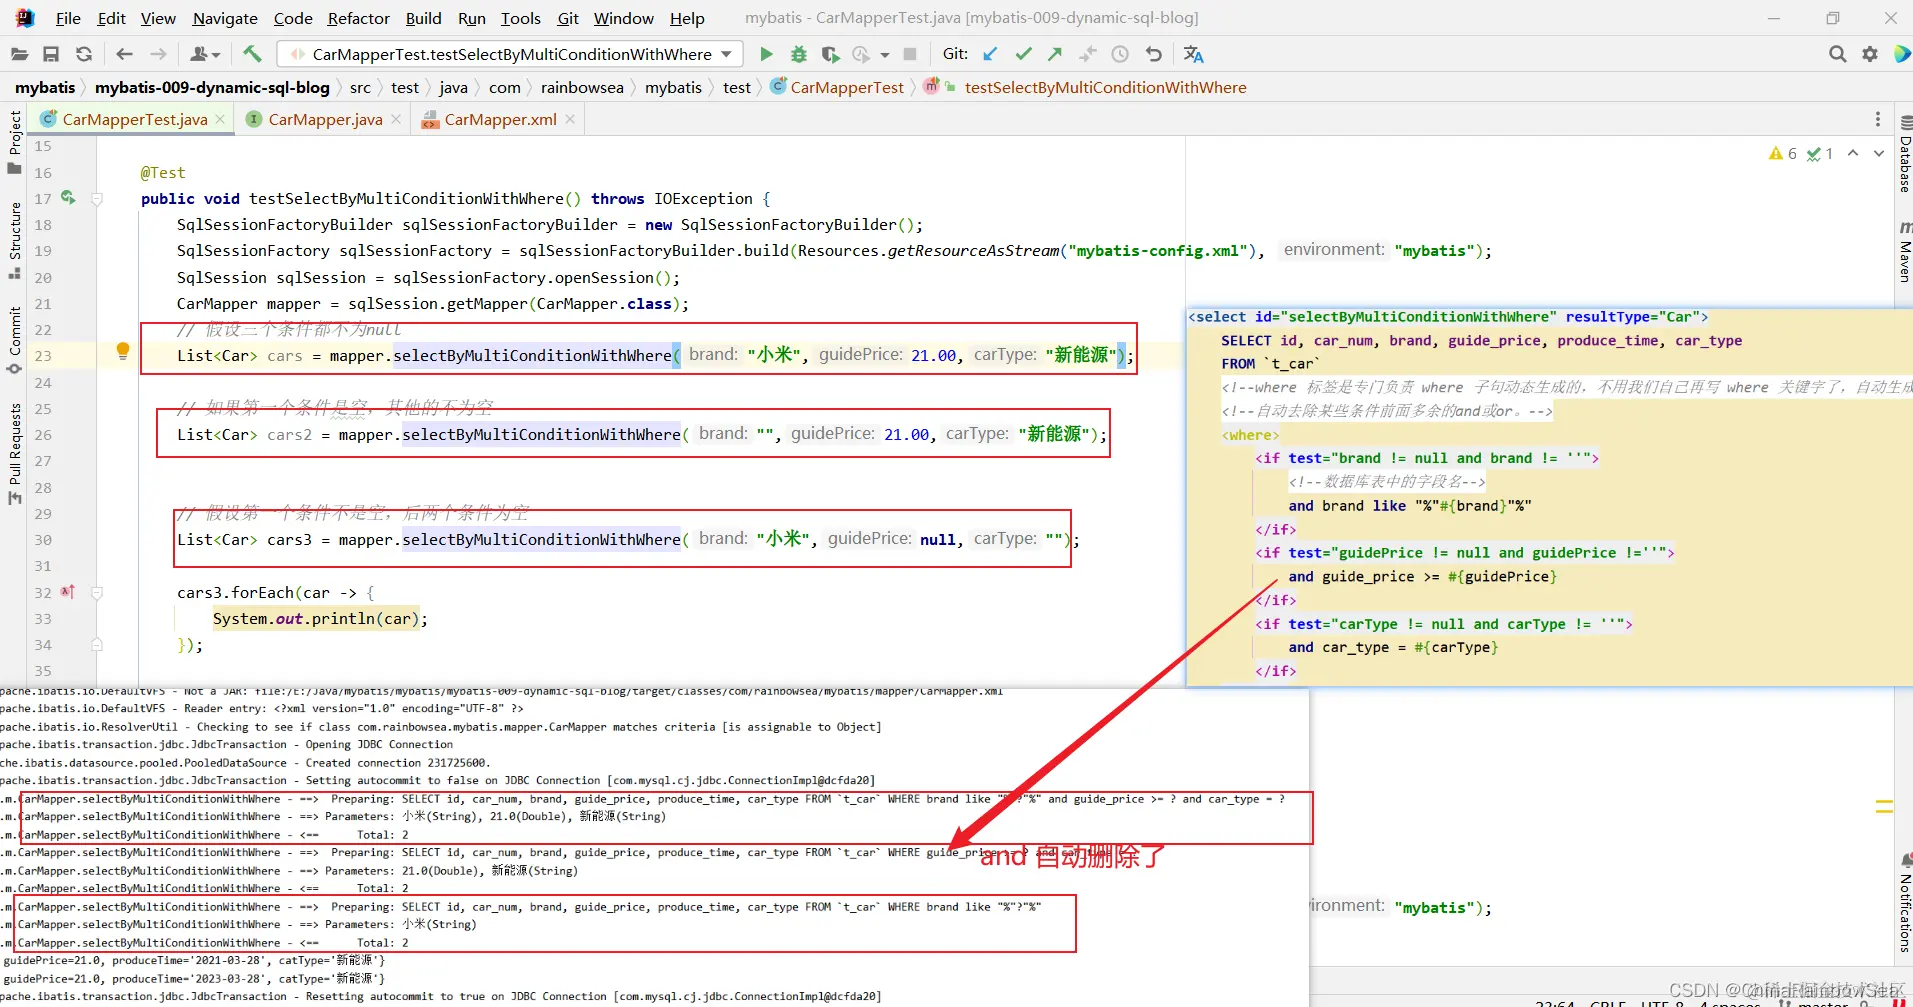Open the editor tabs options menu

(1877, 119)
